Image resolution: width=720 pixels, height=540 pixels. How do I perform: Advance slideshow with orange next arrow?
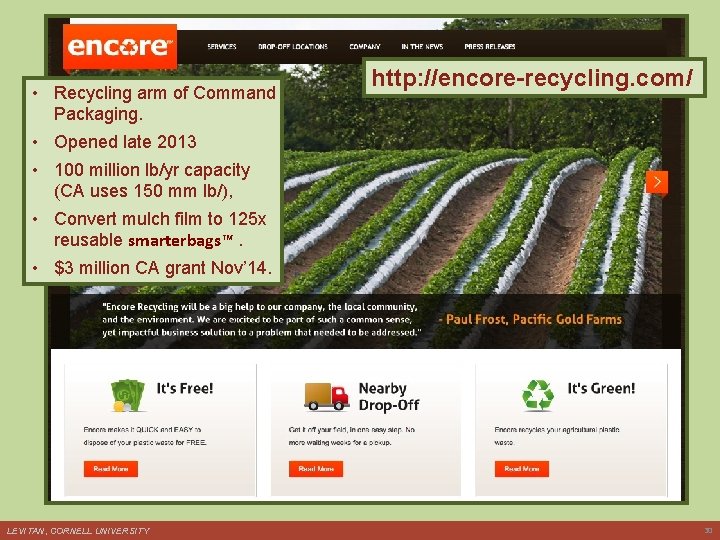[x=657, y=182]
